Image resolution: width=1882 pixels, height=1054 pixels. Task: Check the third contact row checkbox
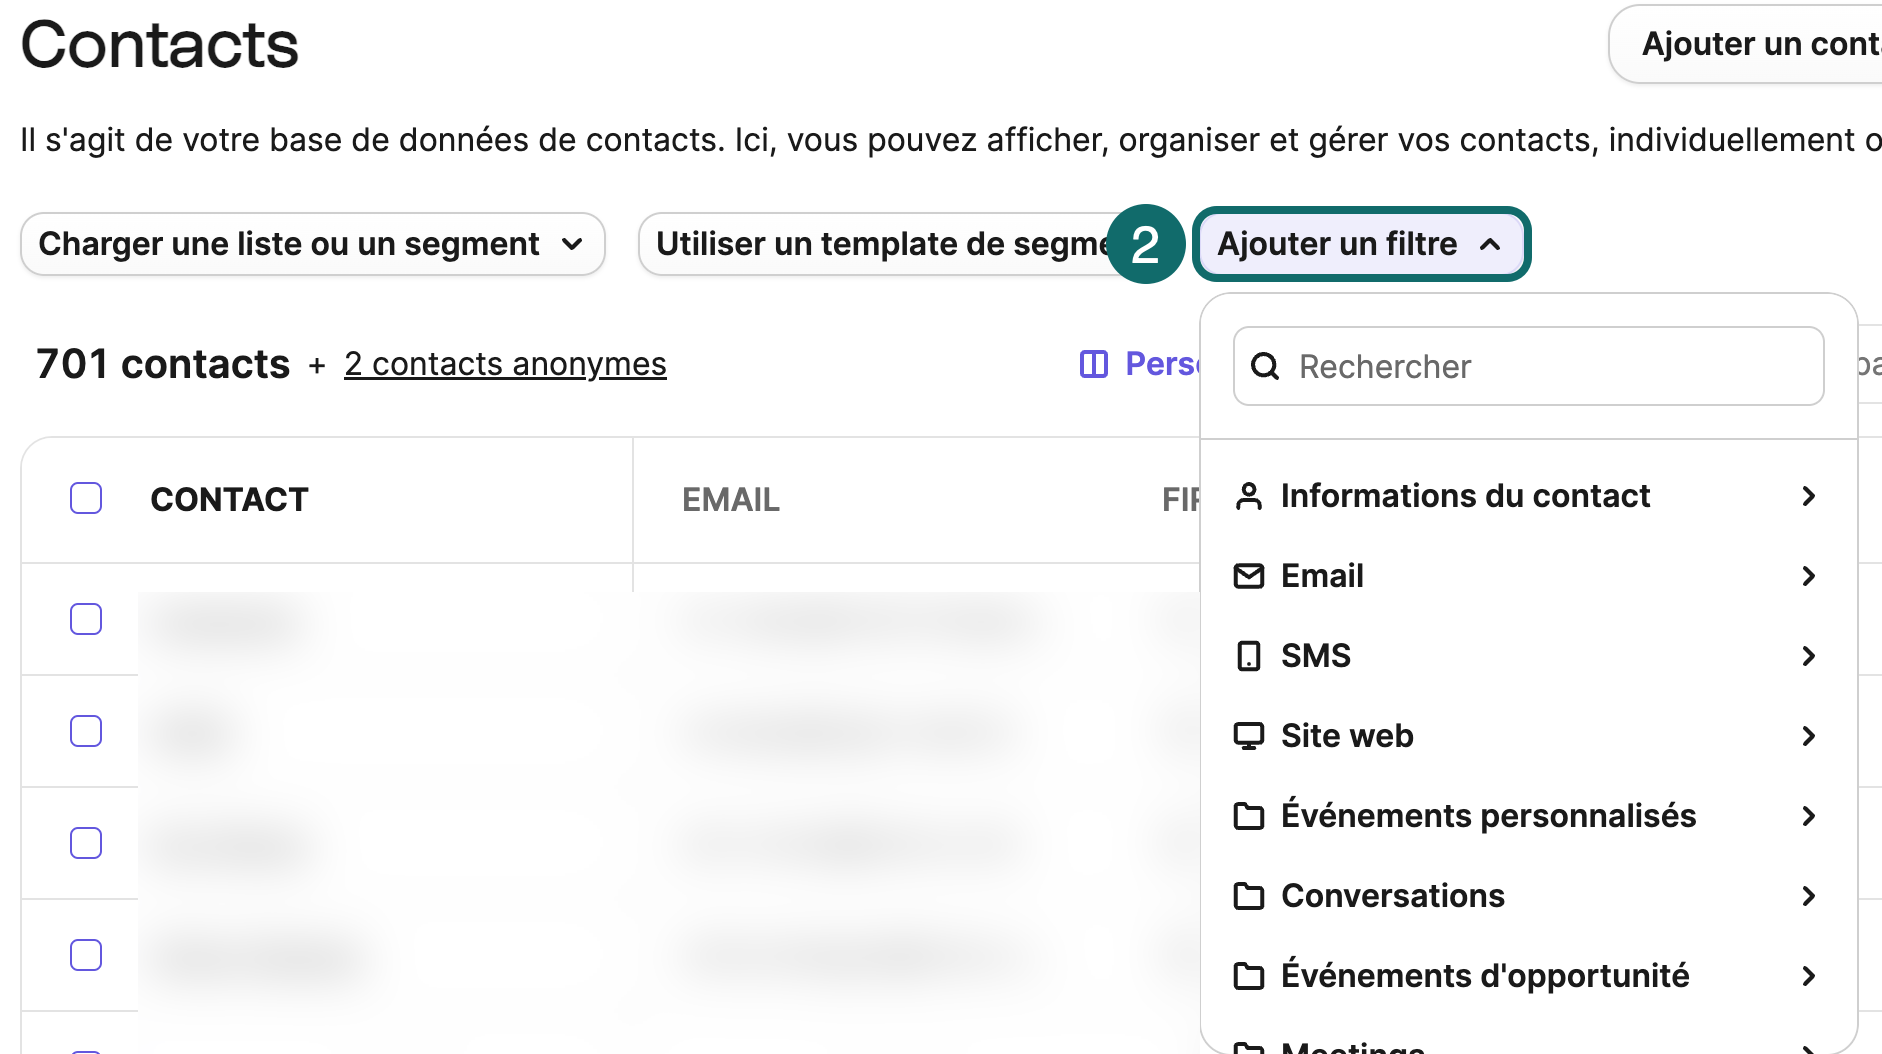pyautogui.click(x=86, y=843)
